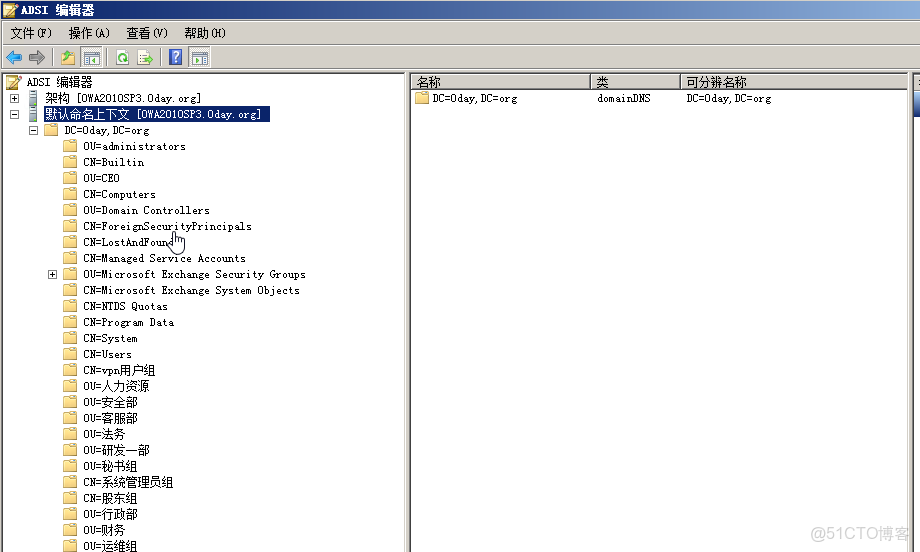Toggle the console tree pane icon
This screenshot has height=552, width=920.
[x=92, y=57]
